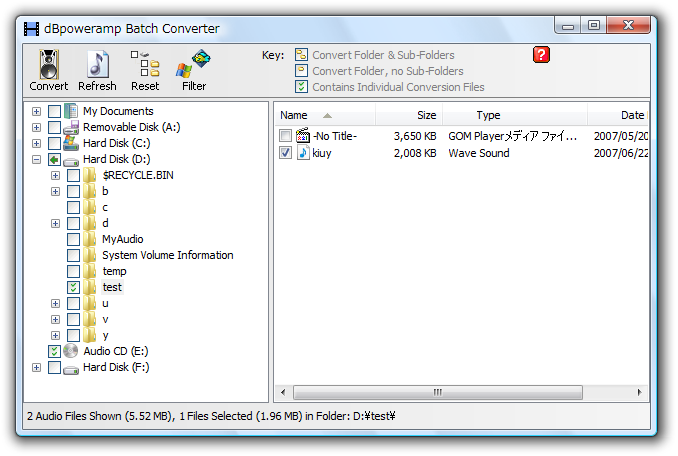Screen dimensions: 678x456
Task: Select the -No Title- file name
Action: click(x=335, y=136)
